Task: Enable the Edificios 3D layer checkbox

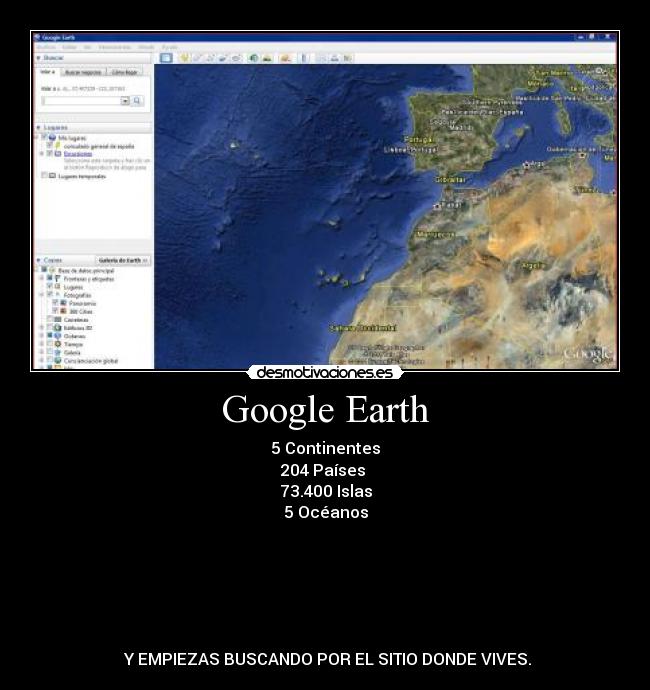Action: click(x=50, y=328)
